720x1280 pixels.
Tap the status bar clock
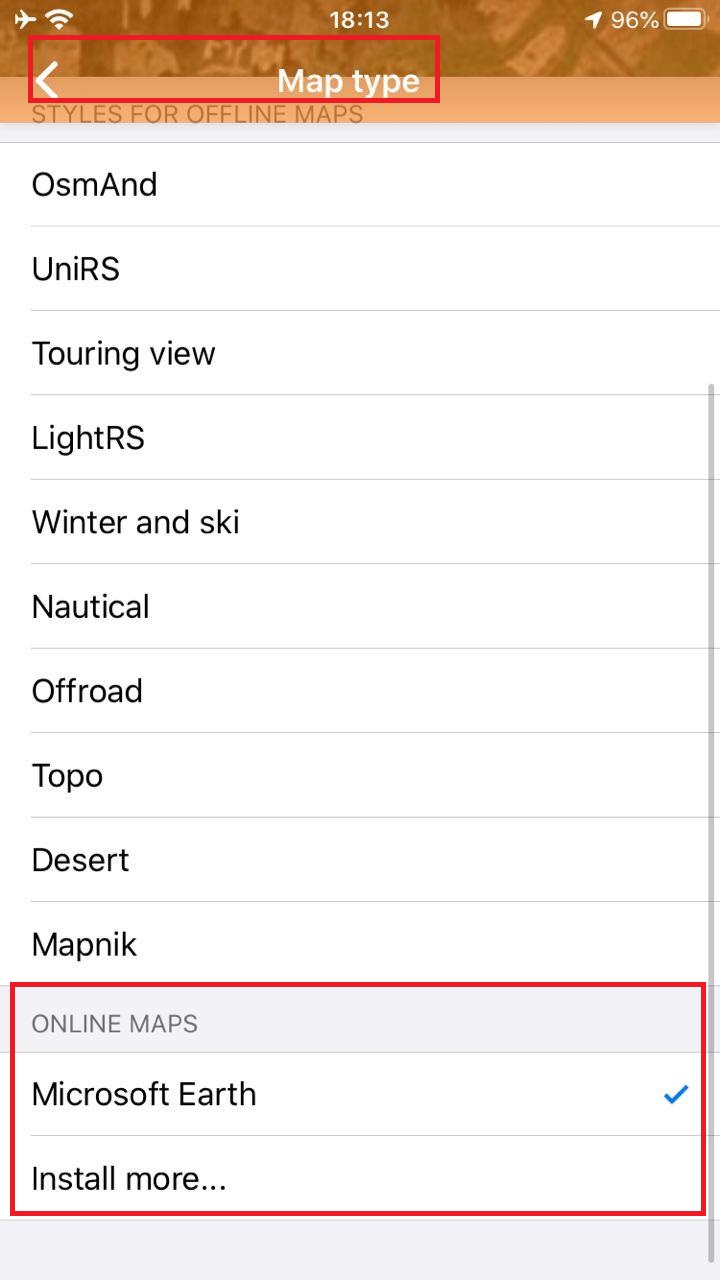359,19
